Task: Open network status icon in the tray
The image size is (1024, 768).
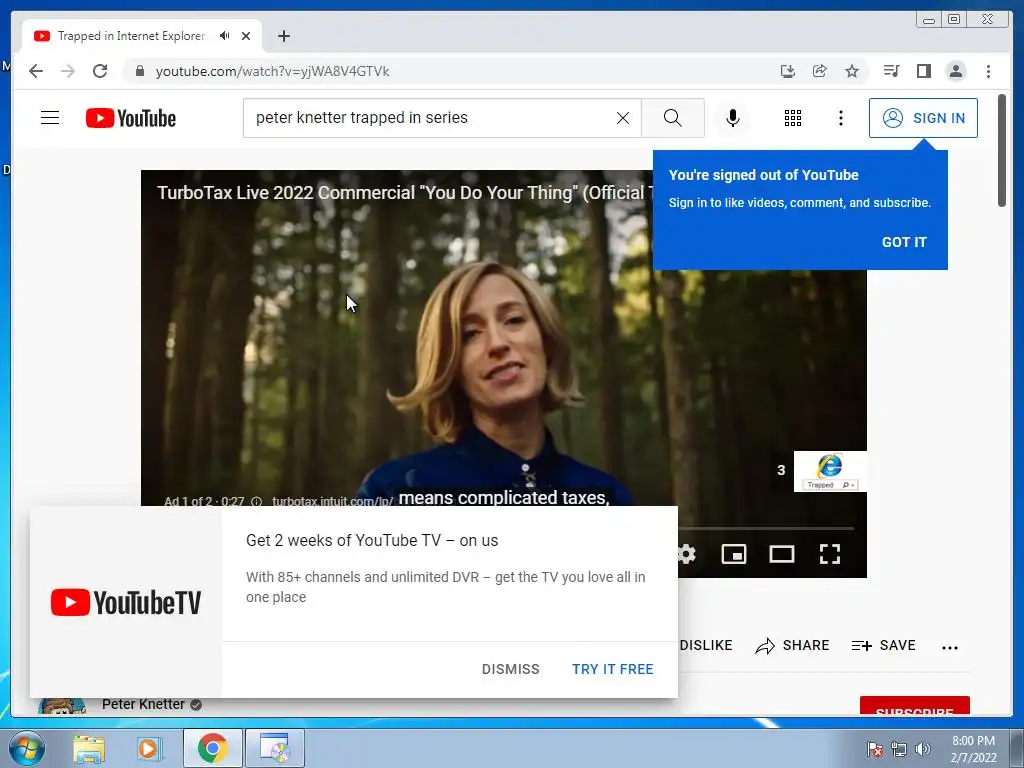Action: click(x=899, y=749)
